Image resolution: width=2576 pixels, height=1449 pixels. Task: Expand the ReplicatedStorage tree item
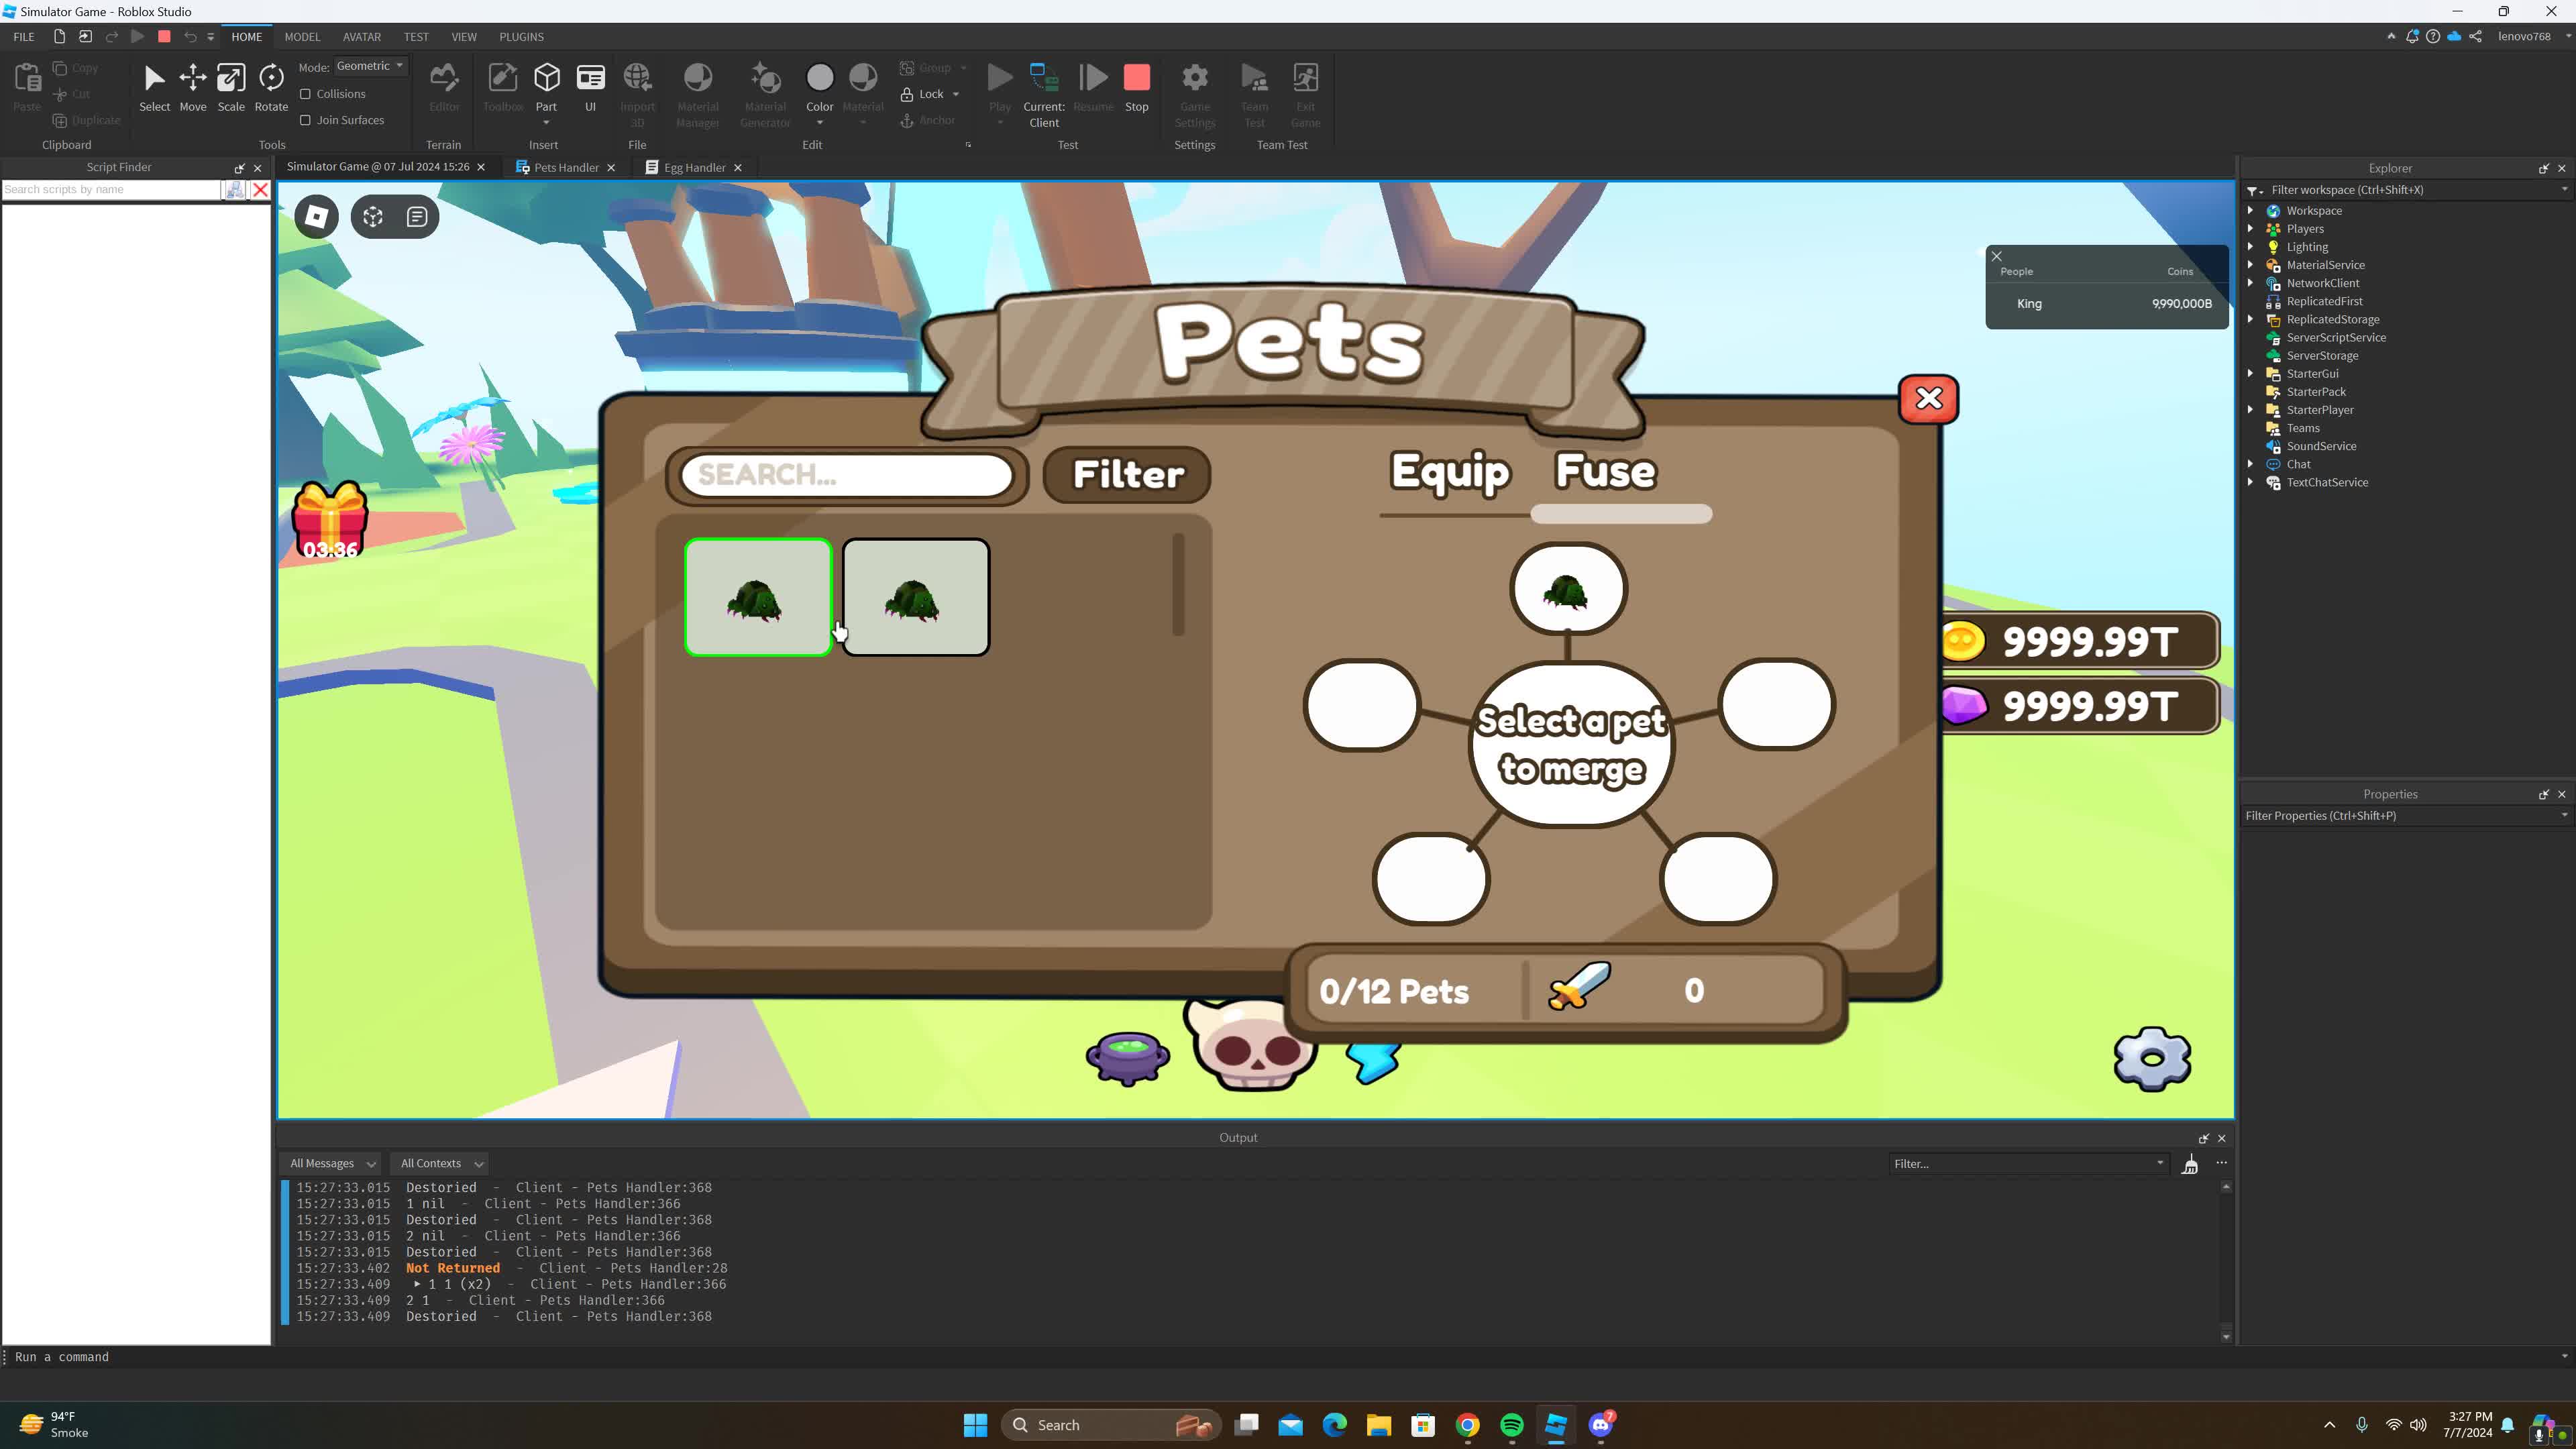(x=2251, y=319)
